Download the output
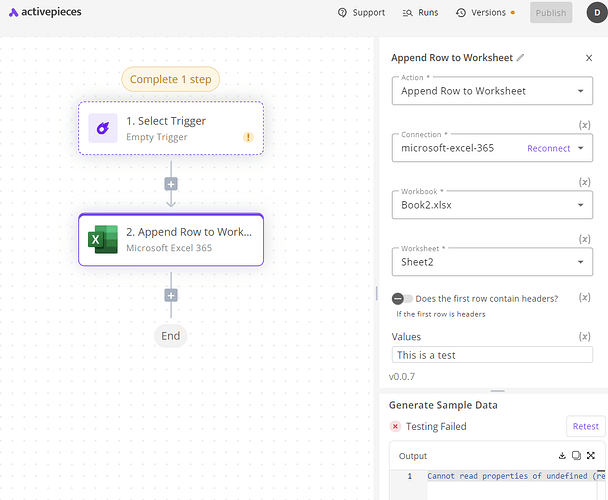The image size is (608, 500). point(562,455)
